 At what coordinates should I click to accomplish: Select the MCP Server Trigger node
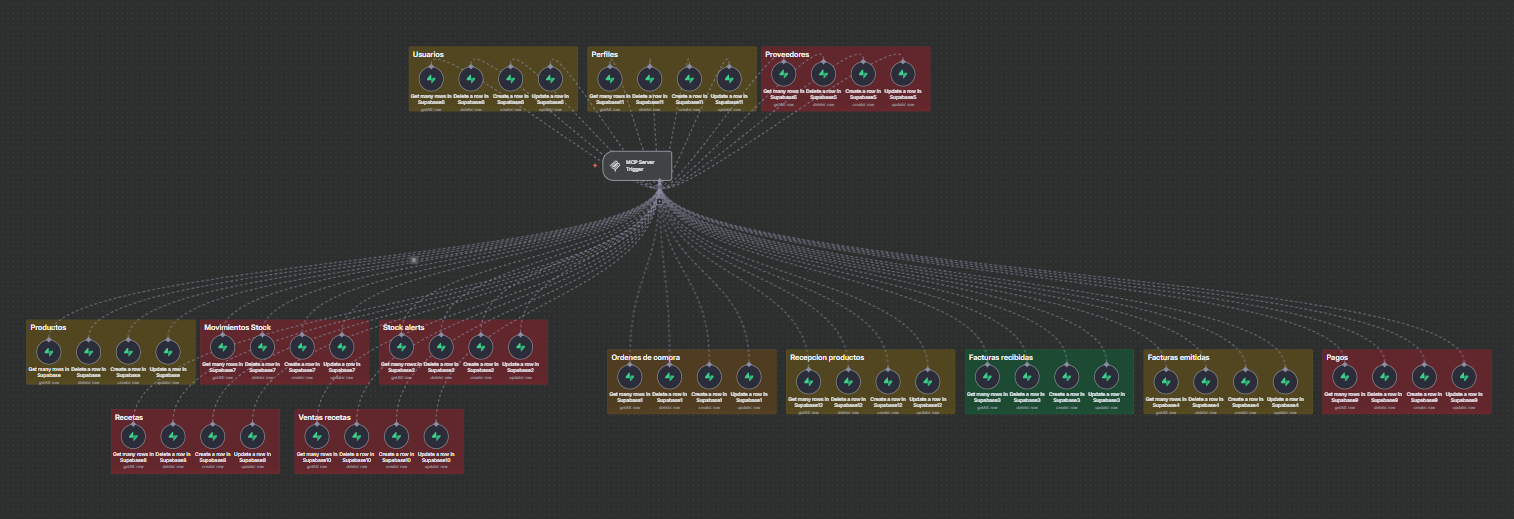(x=637, y=166)
